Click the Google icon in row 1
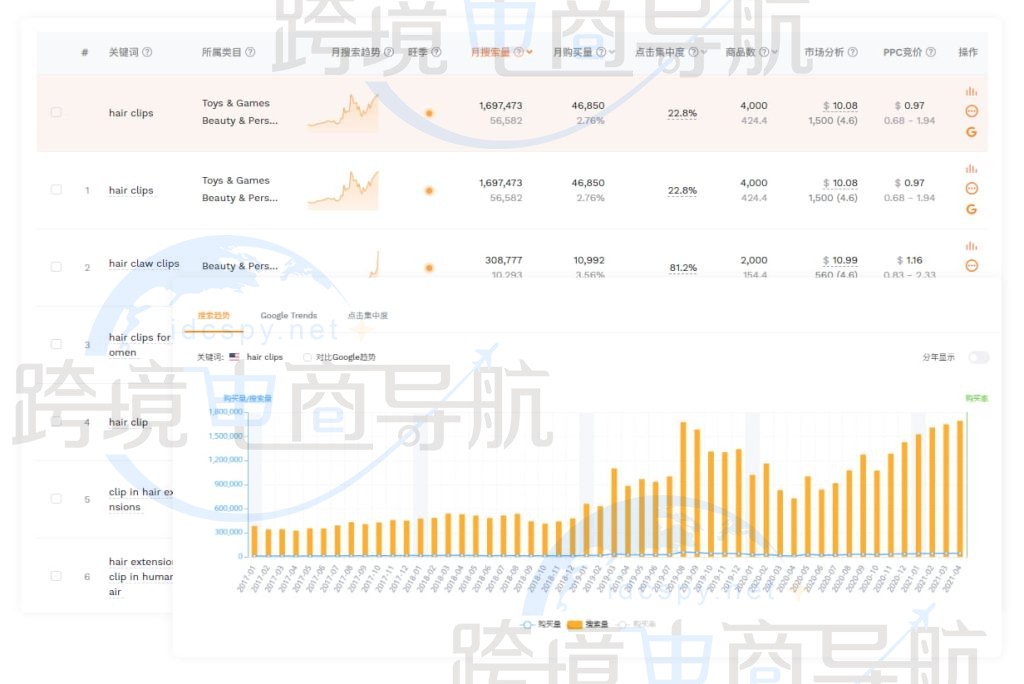Screen dimensions: 1024x684 [x=971, y=209]
